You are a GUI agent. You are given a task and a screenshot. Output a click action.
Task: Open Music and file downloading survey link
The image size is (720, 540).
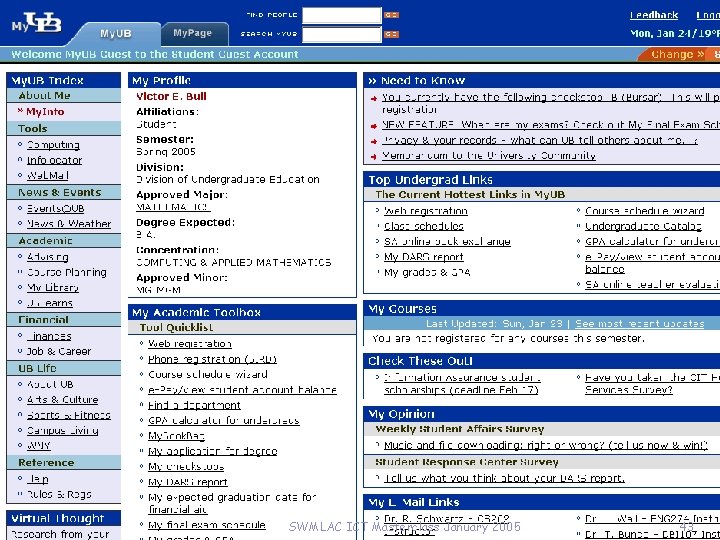point(546,445)
